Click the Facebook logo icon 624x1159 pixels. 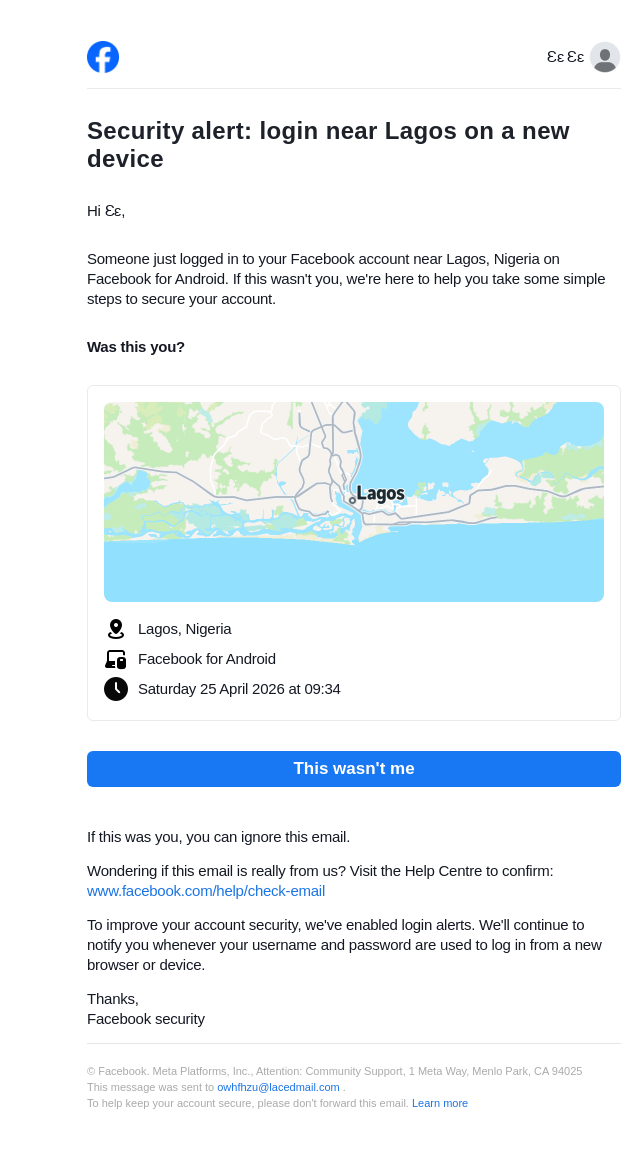[x=103, y=57]
